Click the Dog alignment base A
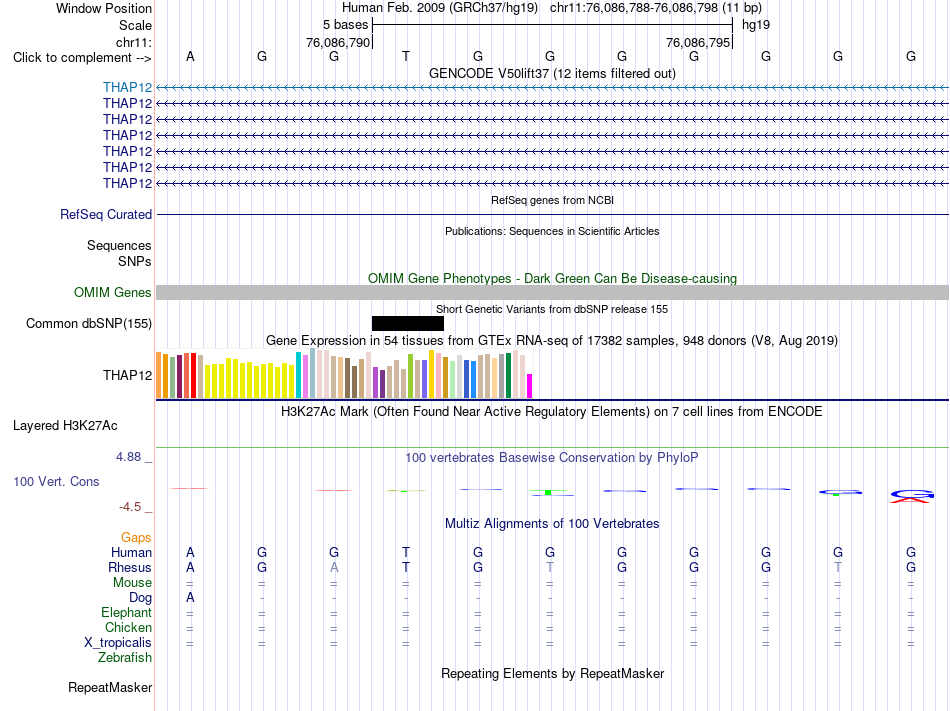The width and height of the screenshot is (950, 711). point(190,598)
